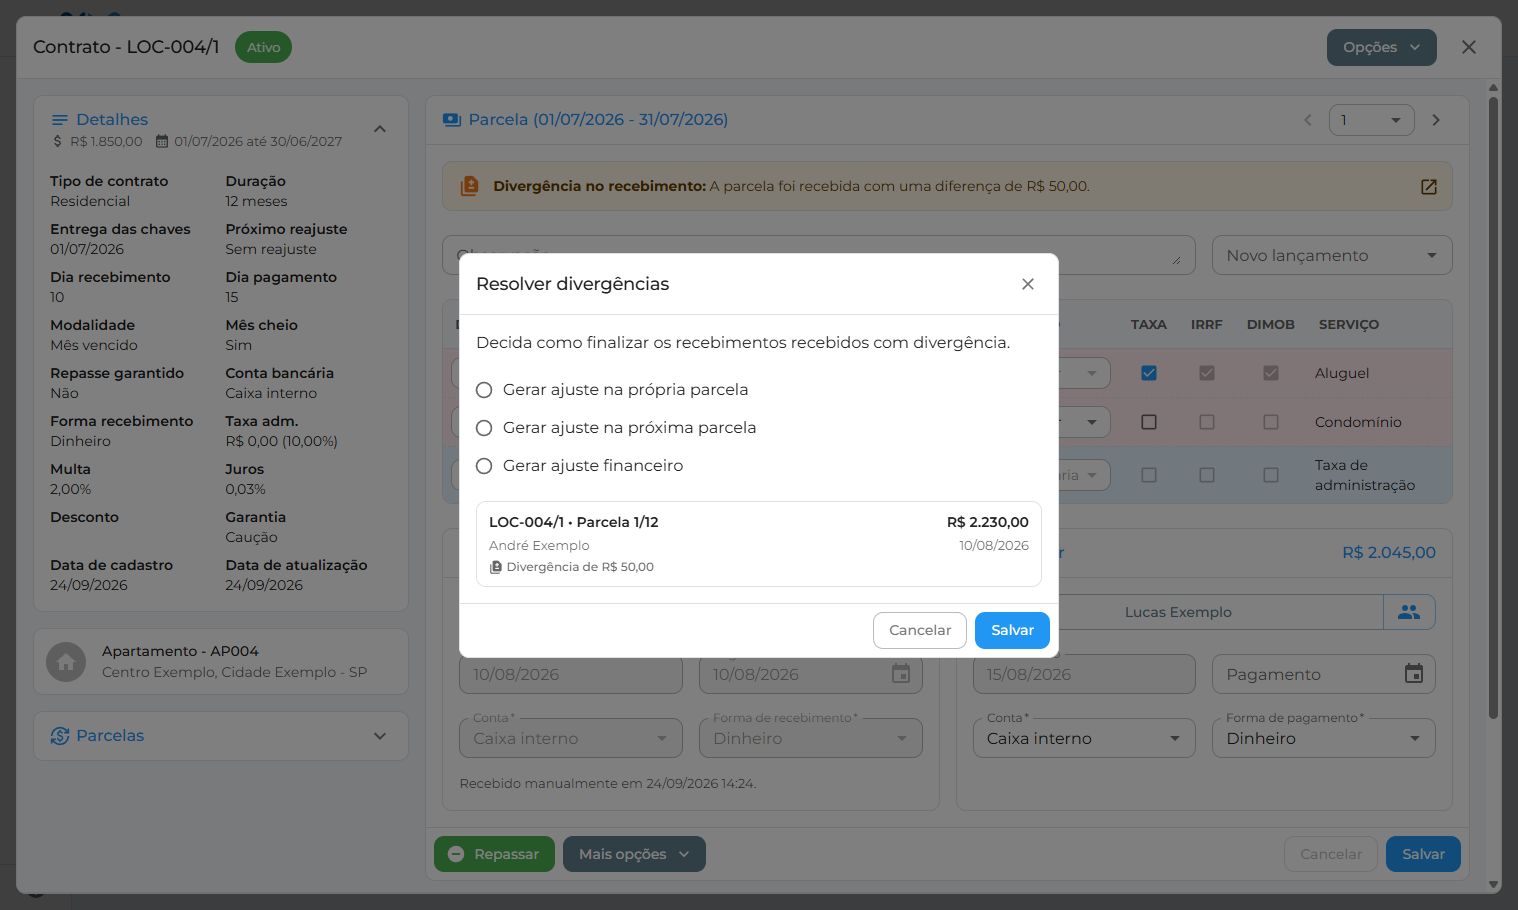Screen dimensions: 1518x910
Task: Click the calendar icon beside contract dates
Action: coord(162,142)
